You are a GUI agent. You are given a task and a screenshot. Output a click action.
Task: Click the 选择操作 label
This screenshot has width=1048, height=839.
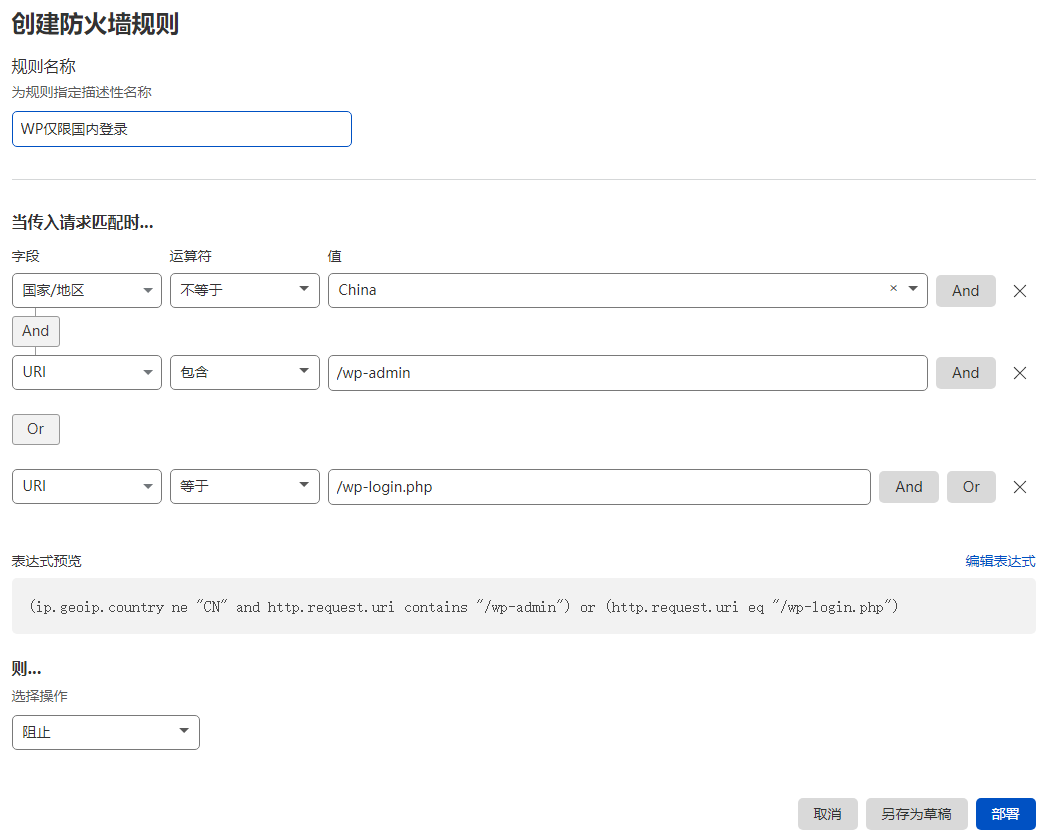39,696
